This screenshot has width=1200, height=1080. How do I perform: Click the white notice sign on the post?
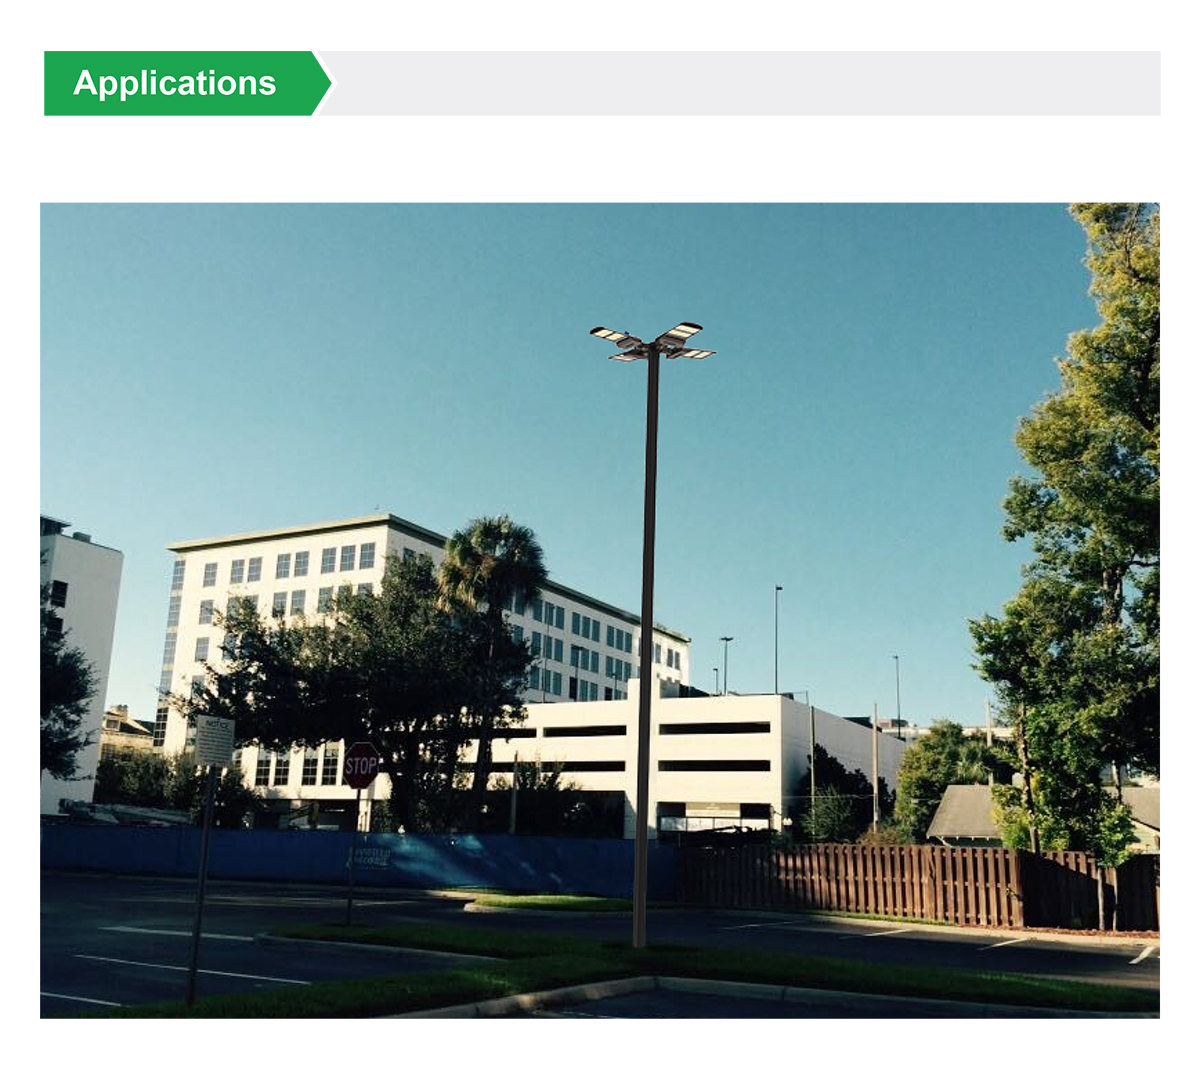click(x=214, y=741)
